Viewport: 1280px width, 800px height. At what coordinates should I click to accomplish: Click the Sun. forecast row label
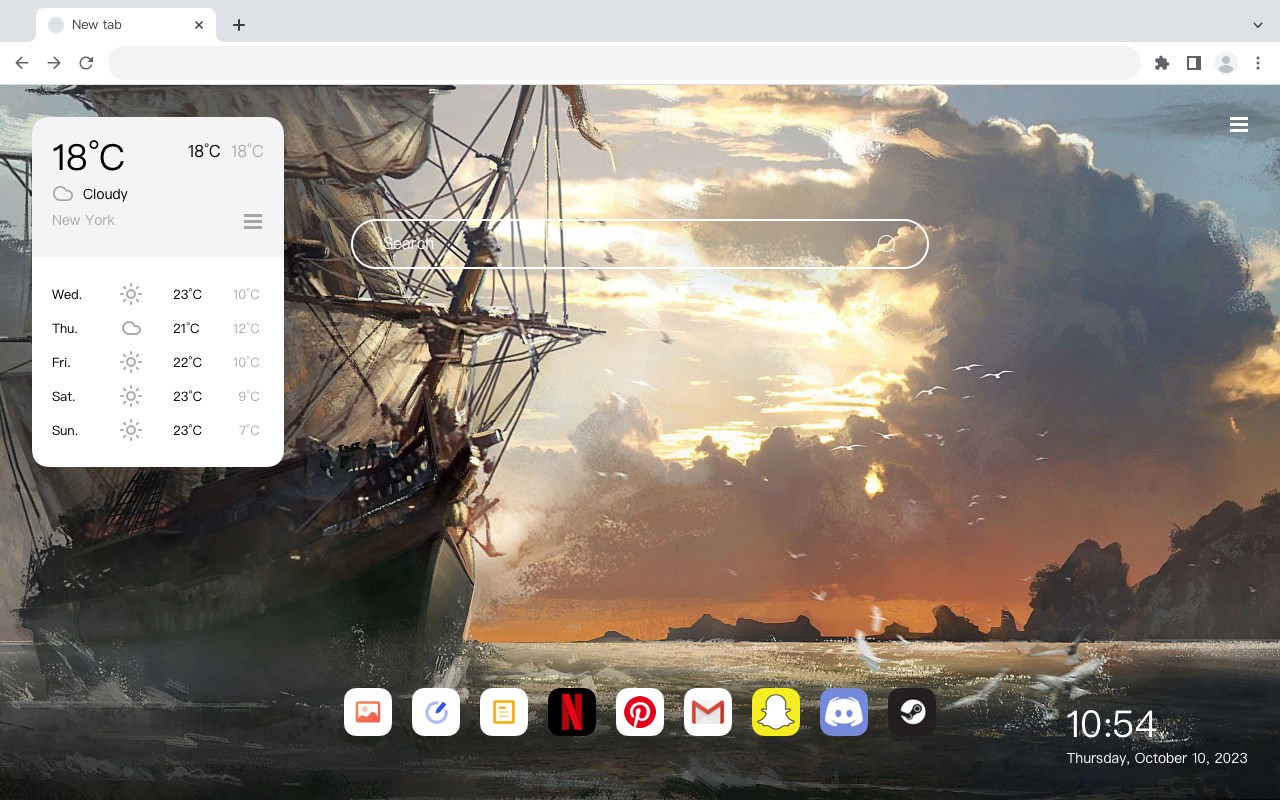(x=65, y=430)
